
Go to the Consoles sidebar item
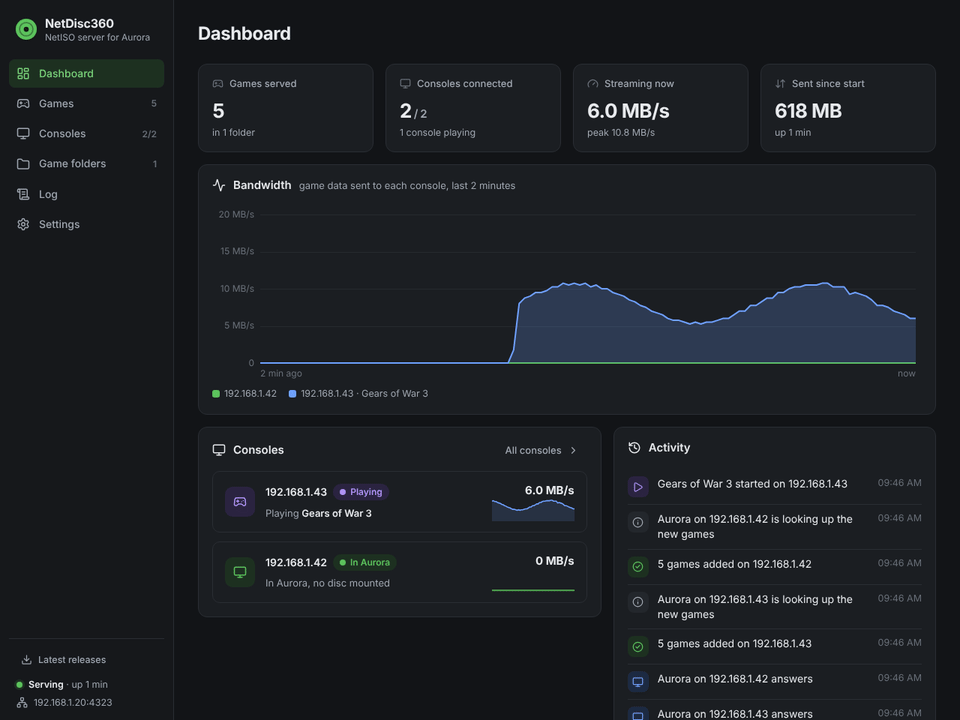[x=86, y=133]
